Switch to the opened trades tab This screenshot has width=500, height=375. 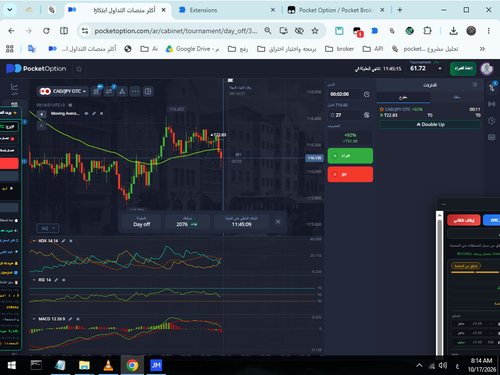403,97
